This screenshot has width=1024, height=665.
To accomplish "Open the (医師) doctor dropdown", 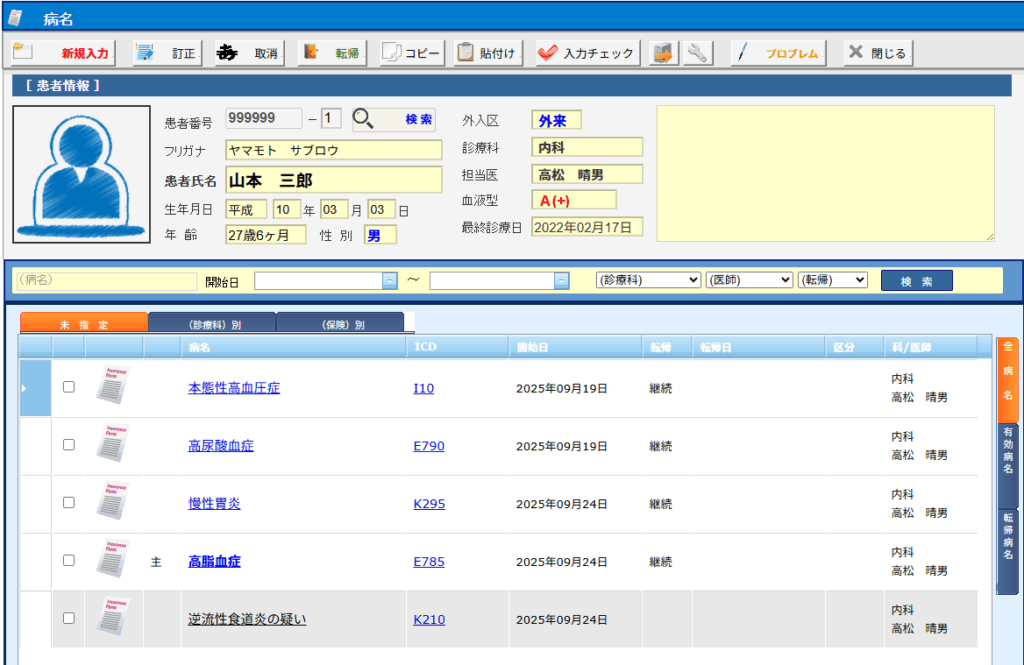I will [750, 280].
